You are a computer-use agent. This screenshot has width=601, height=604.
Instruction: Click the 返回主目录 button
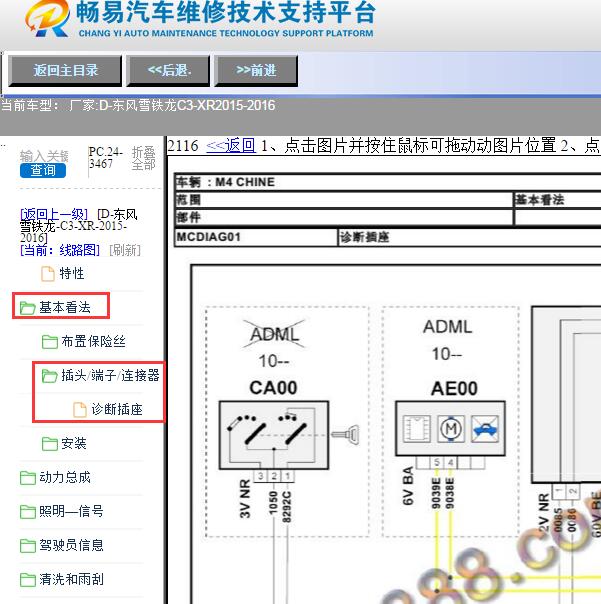pos(65,70)
